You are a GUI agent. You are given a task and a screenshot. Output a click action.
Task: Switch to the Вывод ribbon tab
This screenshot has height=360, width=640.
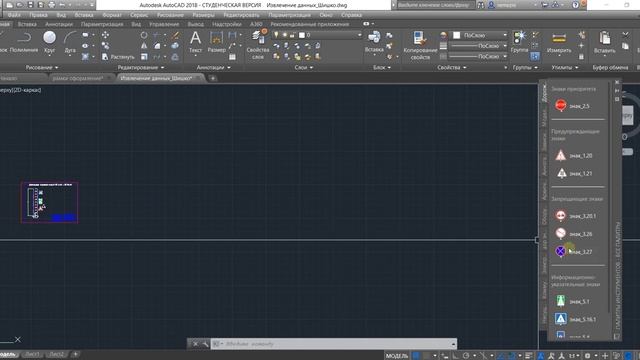[x=196, y=24]
